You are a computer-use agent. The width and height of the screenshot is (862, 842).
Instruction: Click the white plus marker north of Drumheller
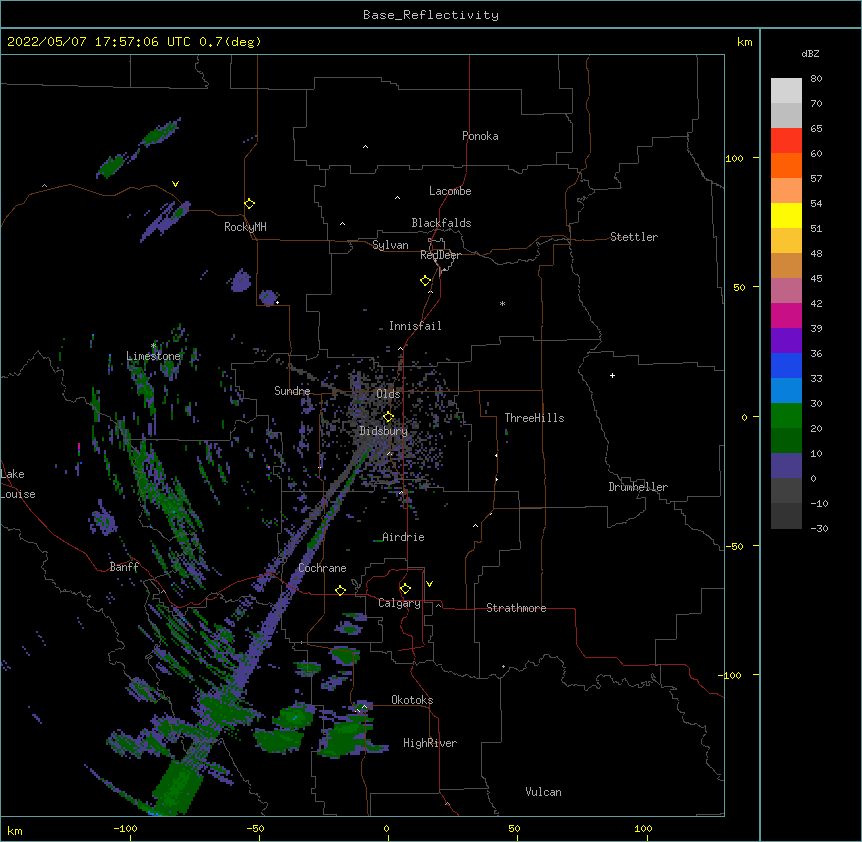612,375
